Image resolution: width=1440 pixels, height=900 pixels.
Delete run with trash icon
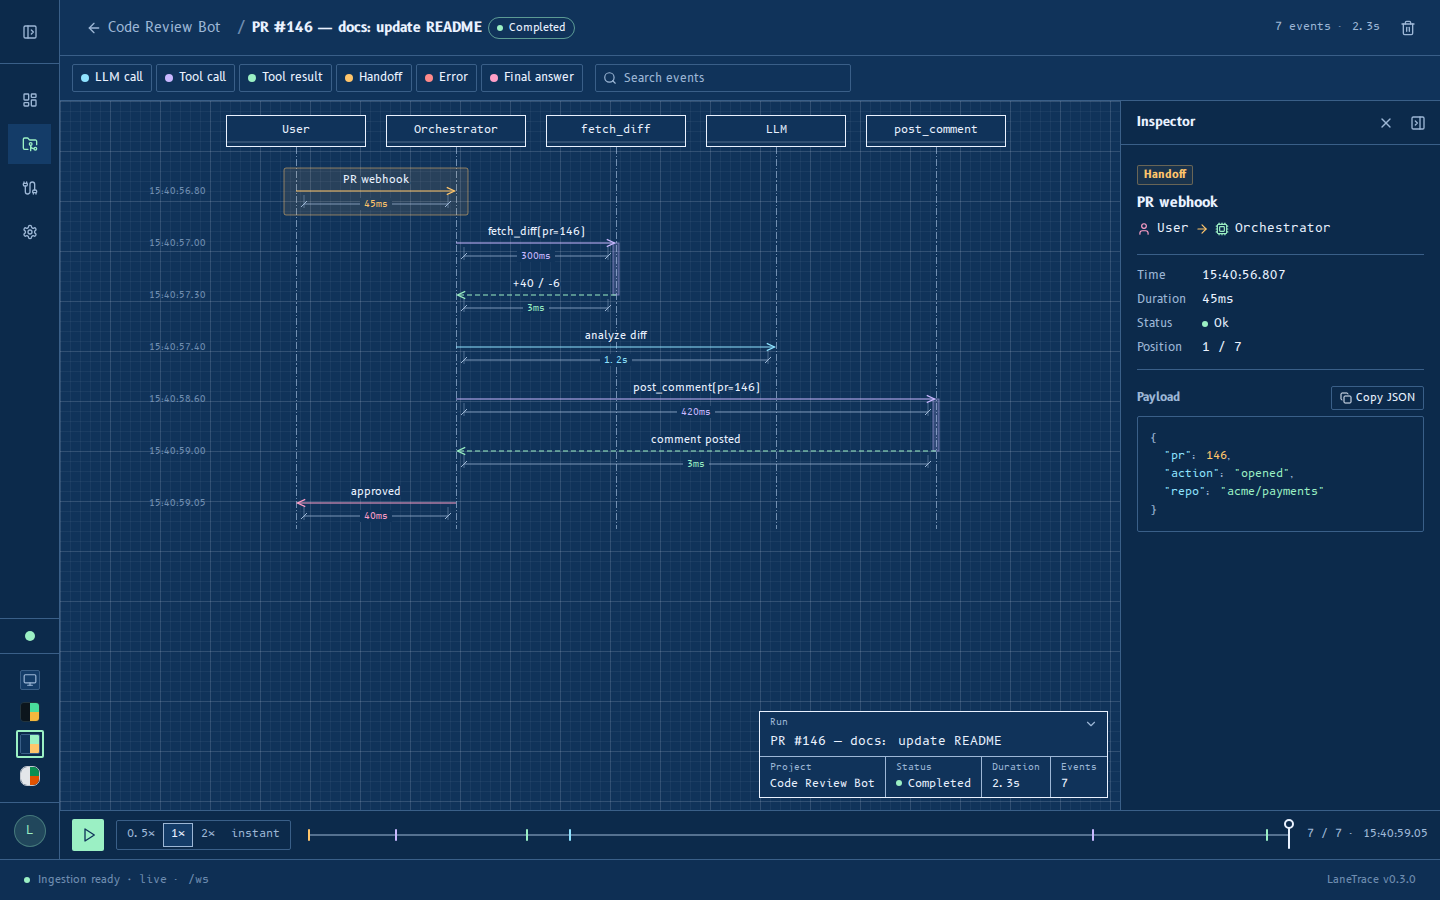pos(1408,28)
